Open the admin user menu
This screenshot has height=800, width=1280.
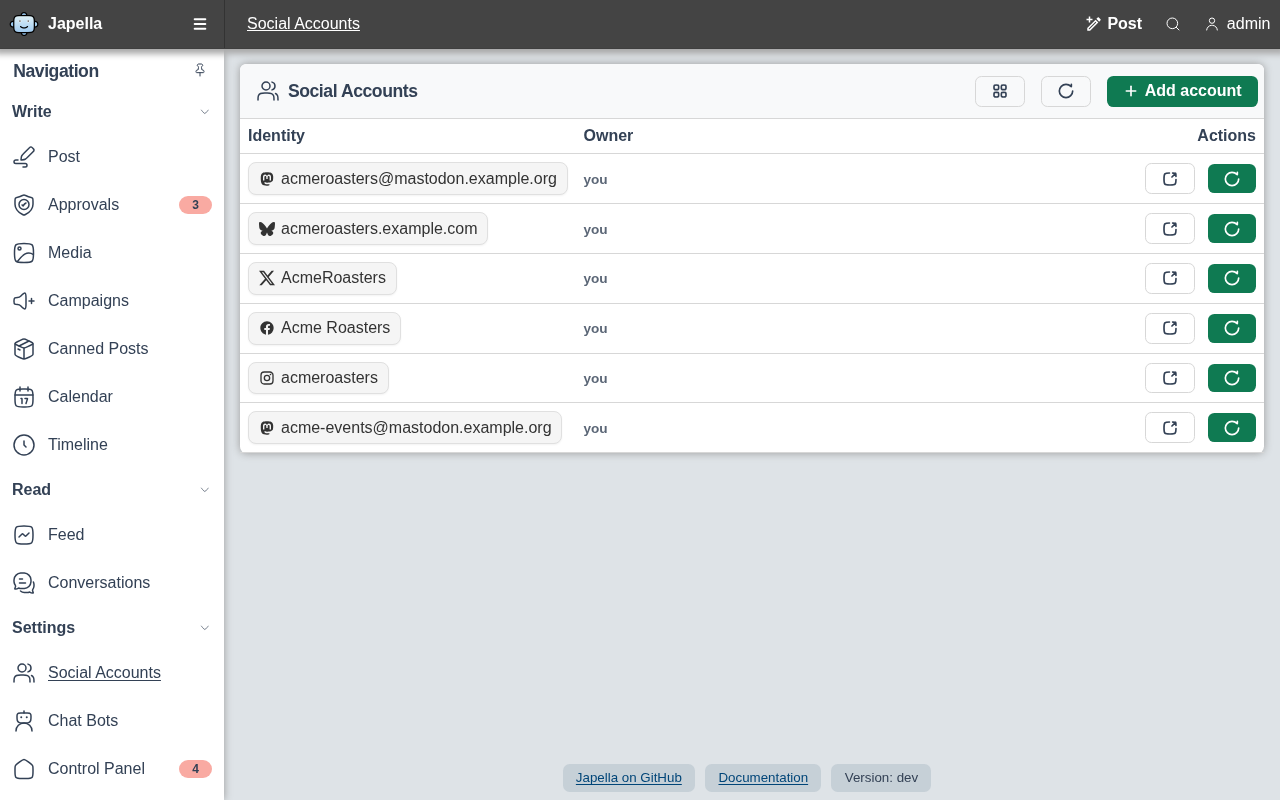coord(1237,24)
